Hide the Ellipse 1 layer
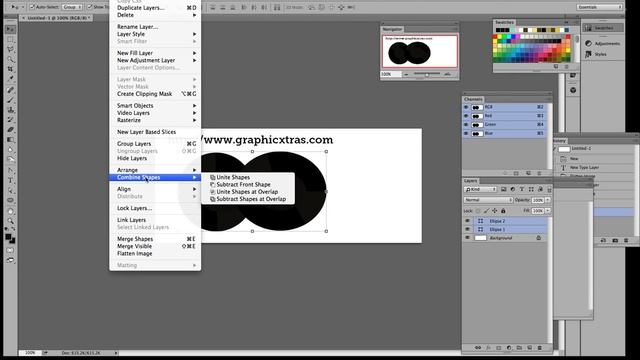Viewport: 640px width, 360px height. tap(467, 229)
